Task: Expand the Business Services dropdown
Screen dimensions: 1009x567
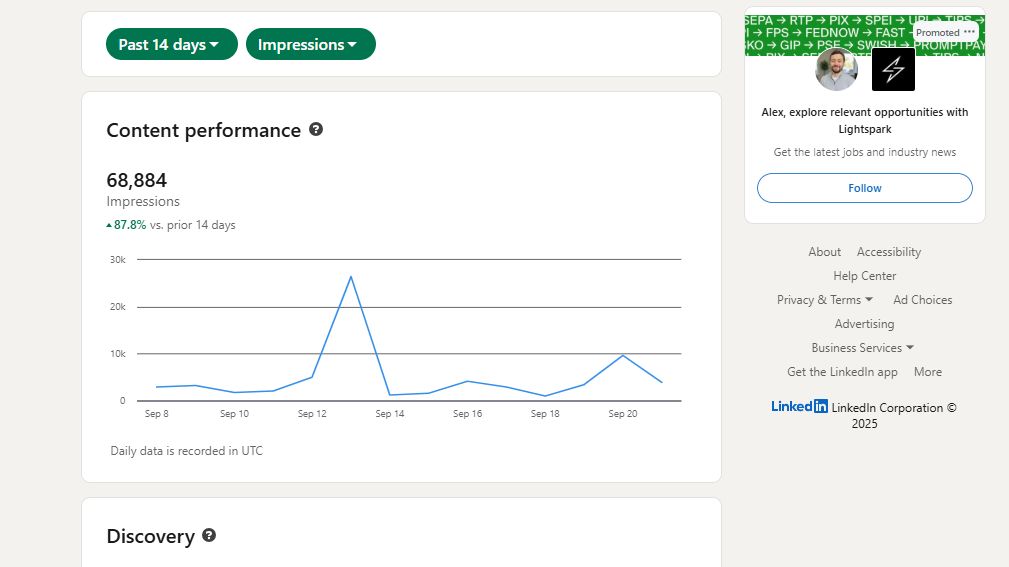Action: tap(863, 348)
